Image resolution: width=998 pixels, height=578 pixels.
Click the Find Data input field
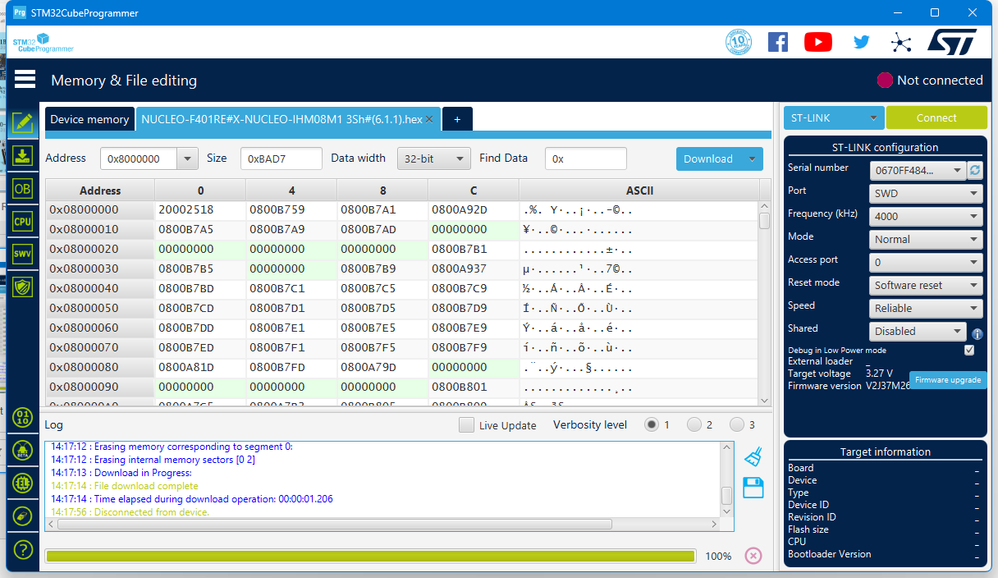click(586, 159)
